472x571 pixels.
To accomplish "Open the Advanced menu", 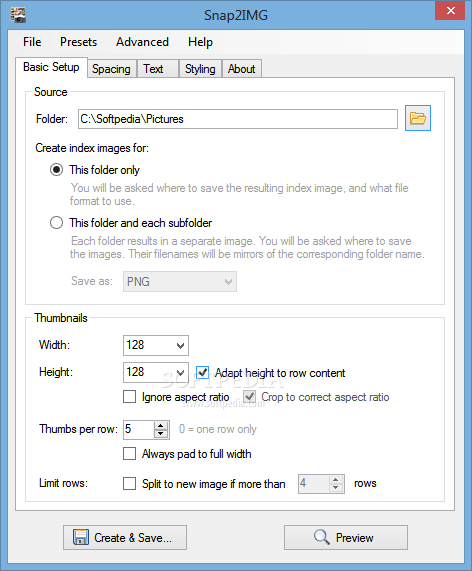I will tap(142, 42).
